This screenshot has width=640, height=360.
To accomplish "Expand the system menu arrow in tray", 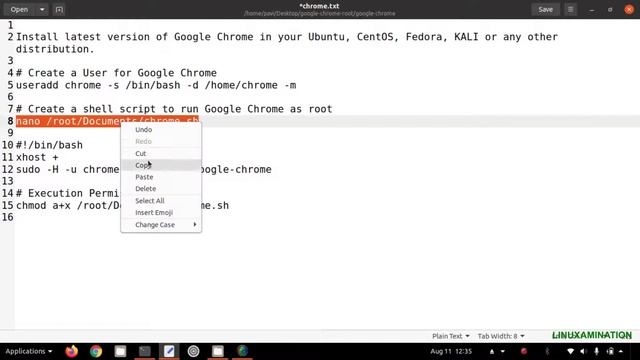I will click(621, 351).
